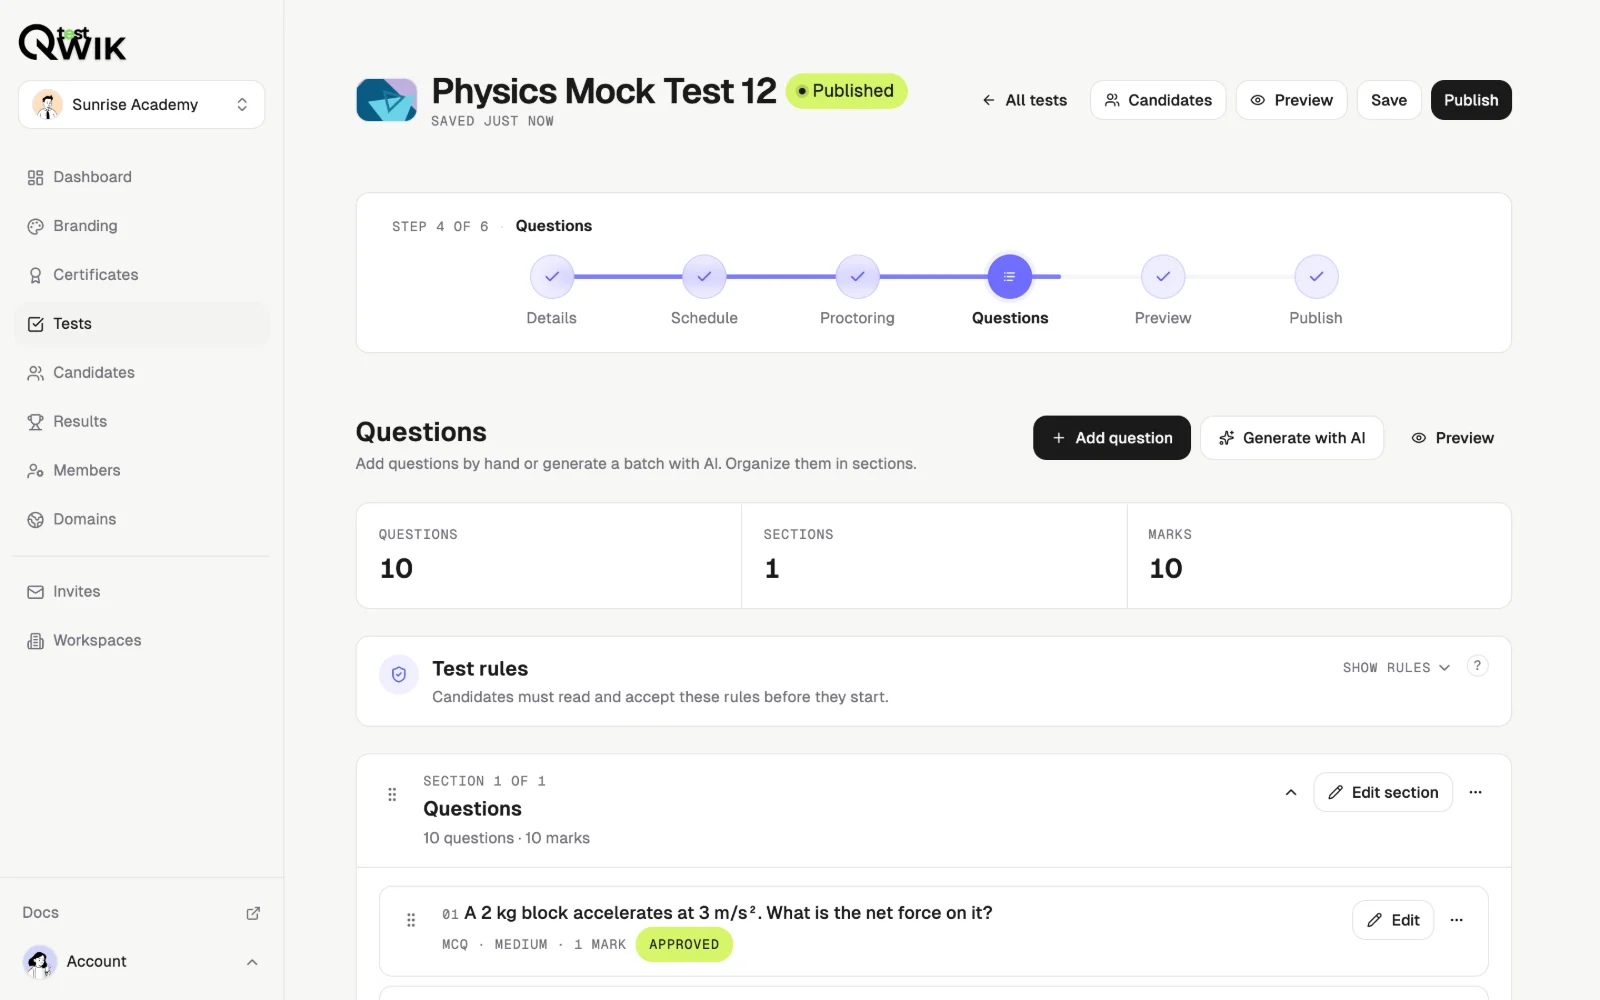Click question 01 title text
Screen dimensions: 1600x1000
coord(728,913)
